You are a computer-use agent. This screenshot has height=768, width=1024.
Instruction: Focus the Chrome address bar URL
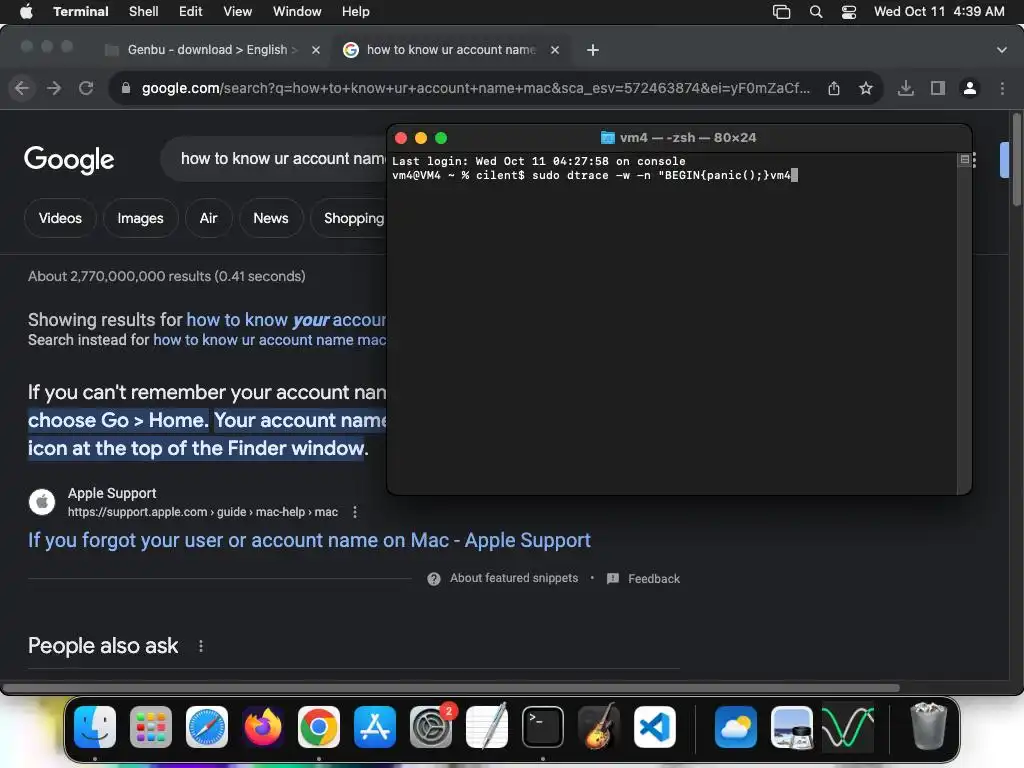475,88
